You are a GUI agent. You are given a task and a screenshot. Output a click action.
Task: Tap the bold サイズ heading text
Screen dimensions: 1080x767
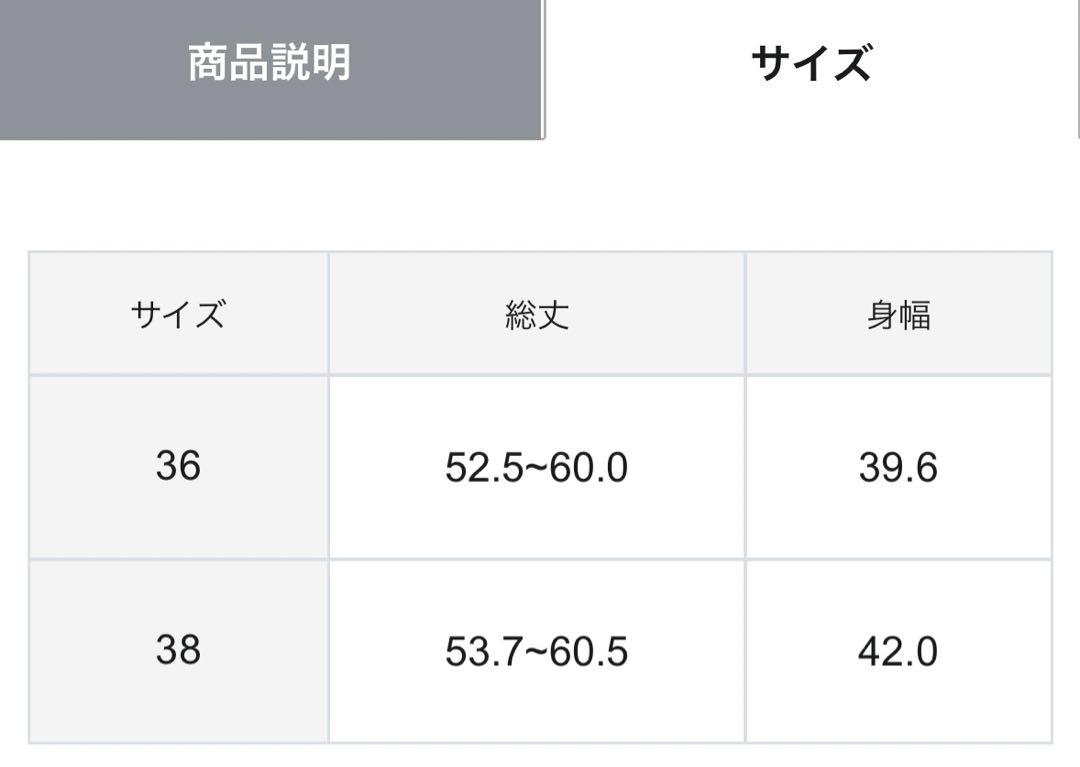(x=811, y=63)
